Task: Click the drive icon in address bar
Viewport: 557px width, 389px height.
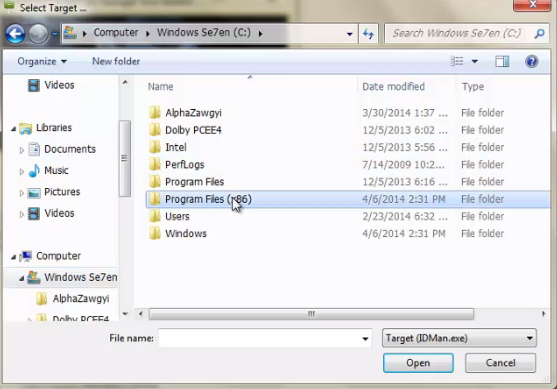Action: 70,33
